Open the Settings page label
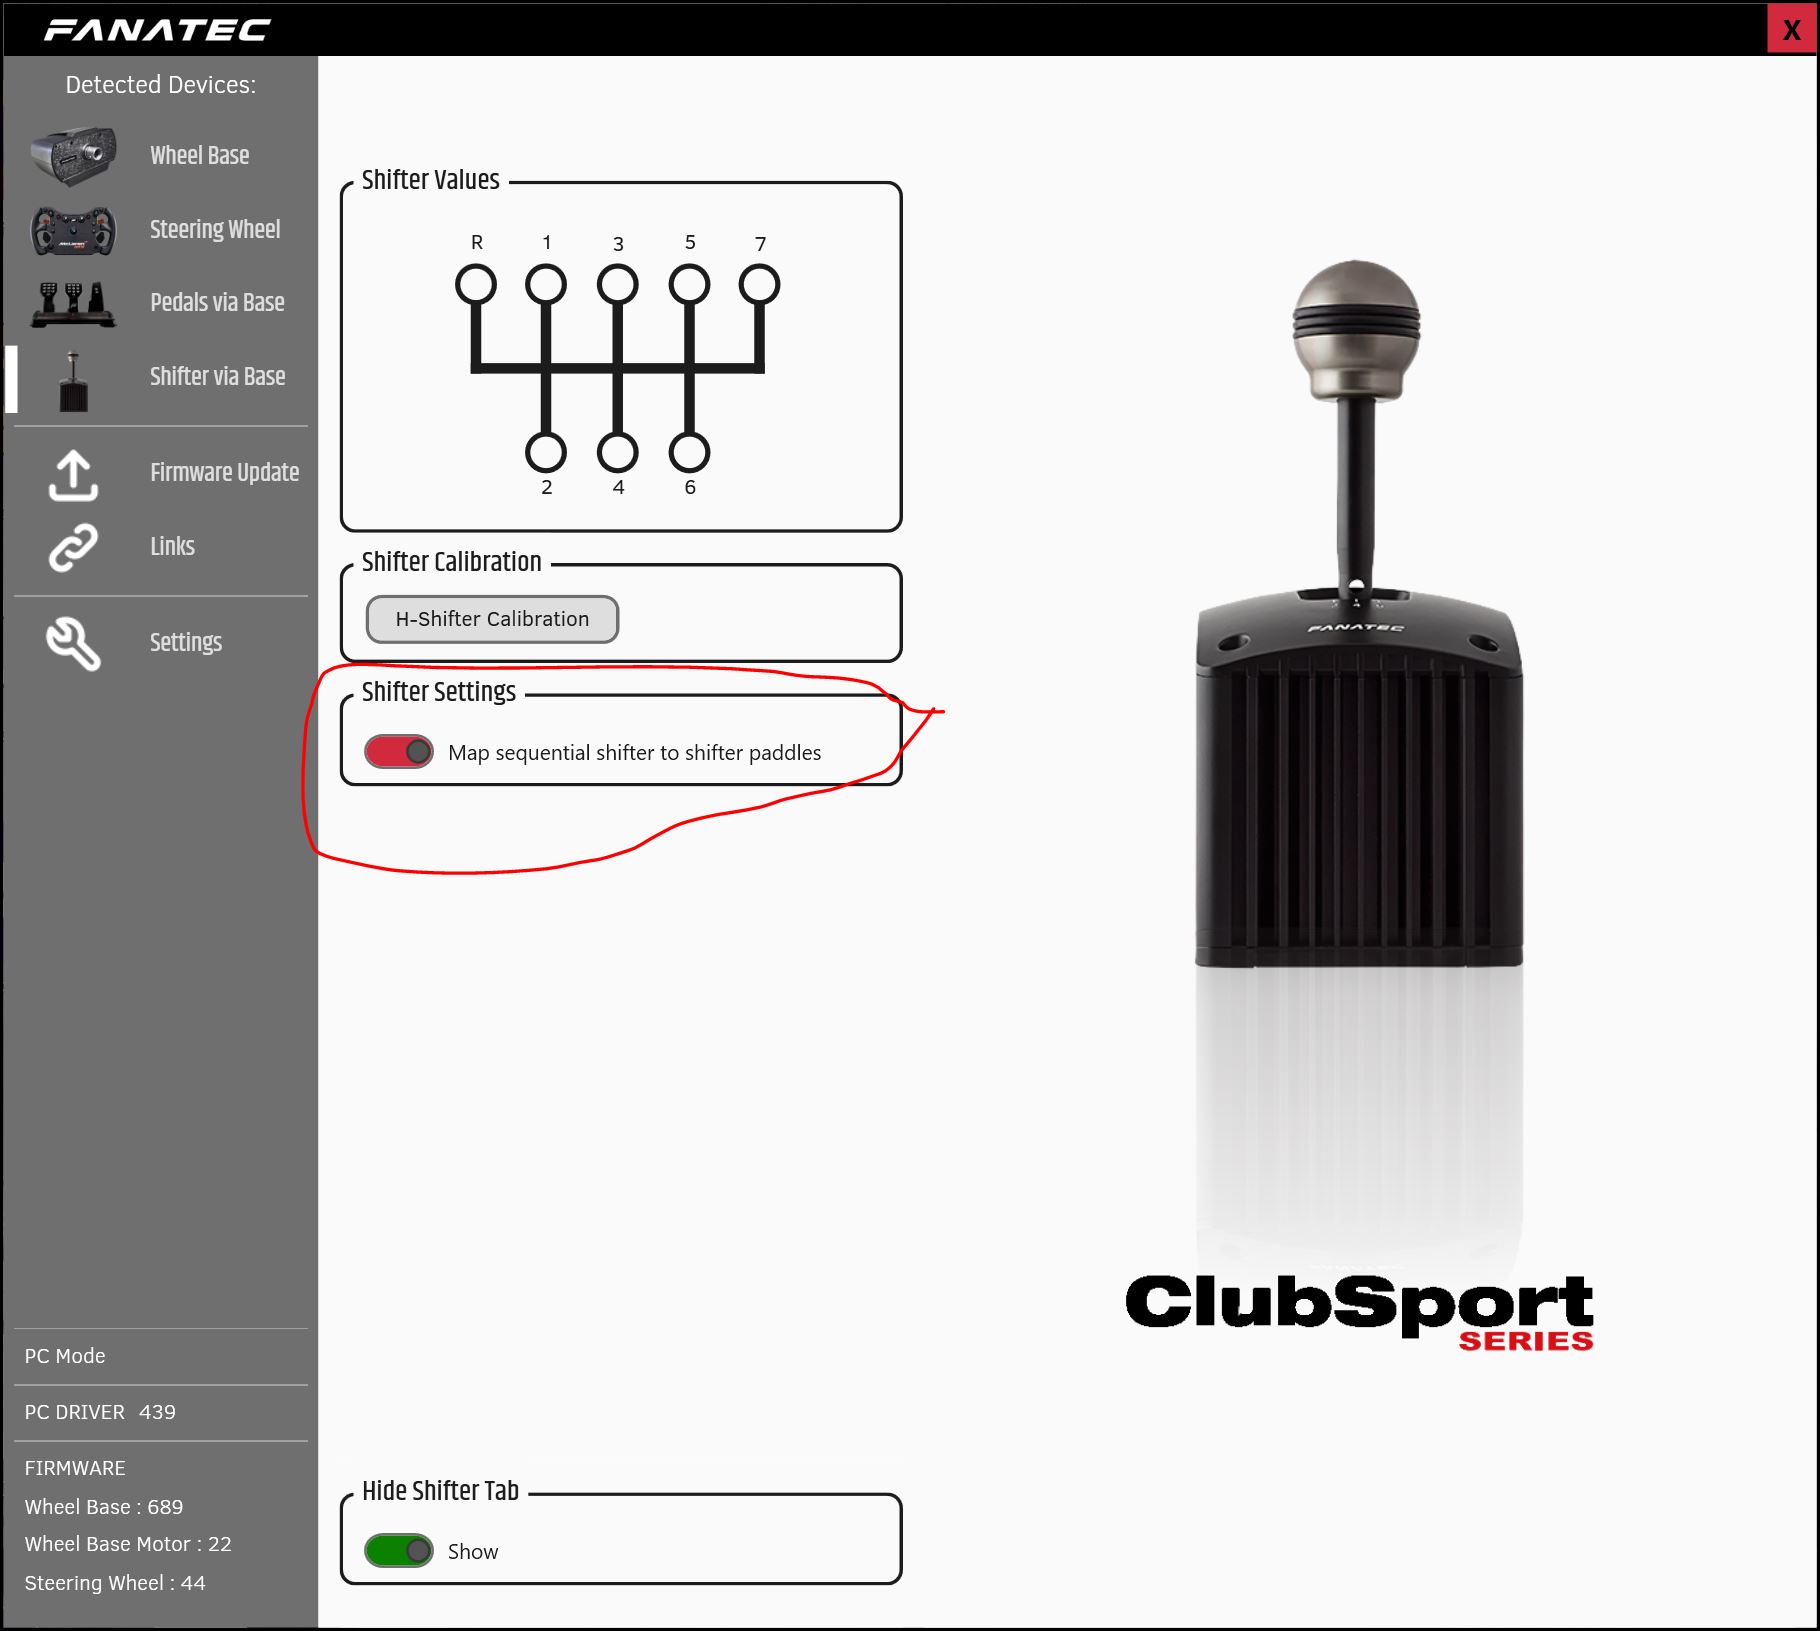Image resolution: width=1820 pixels, height=1631 pixels. click(185, 642)
